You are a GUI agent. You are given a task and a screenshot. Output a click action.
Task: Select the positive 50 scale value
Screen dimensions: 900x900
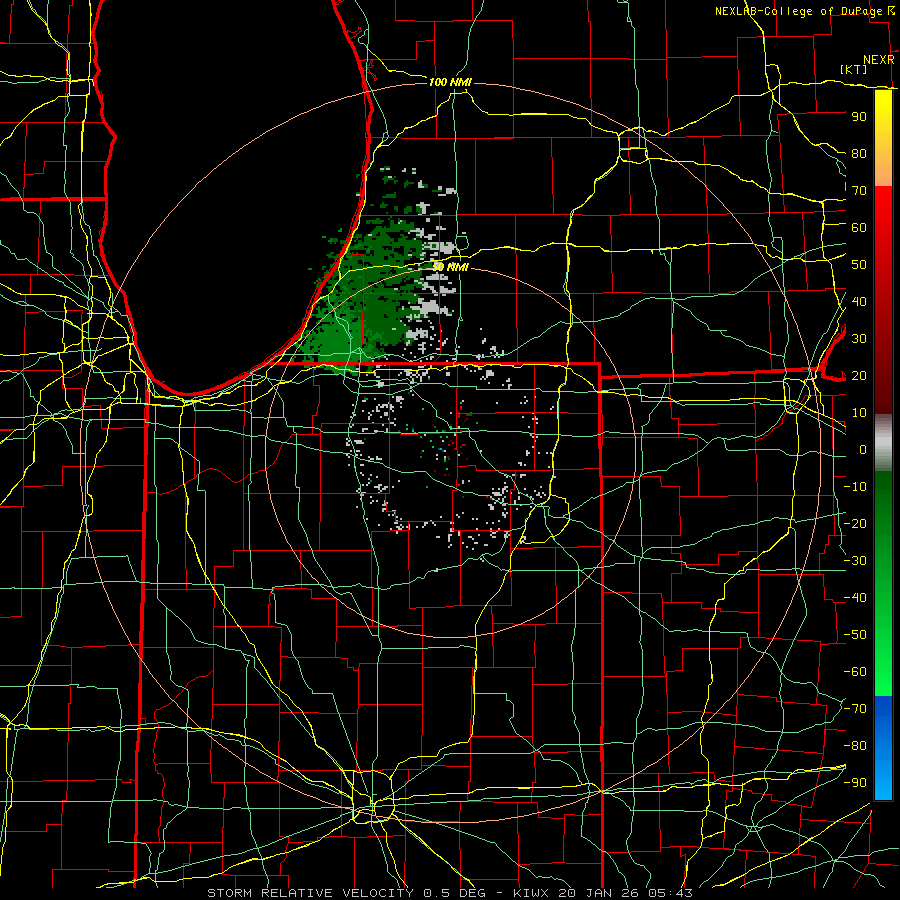(x=859, y=265)
